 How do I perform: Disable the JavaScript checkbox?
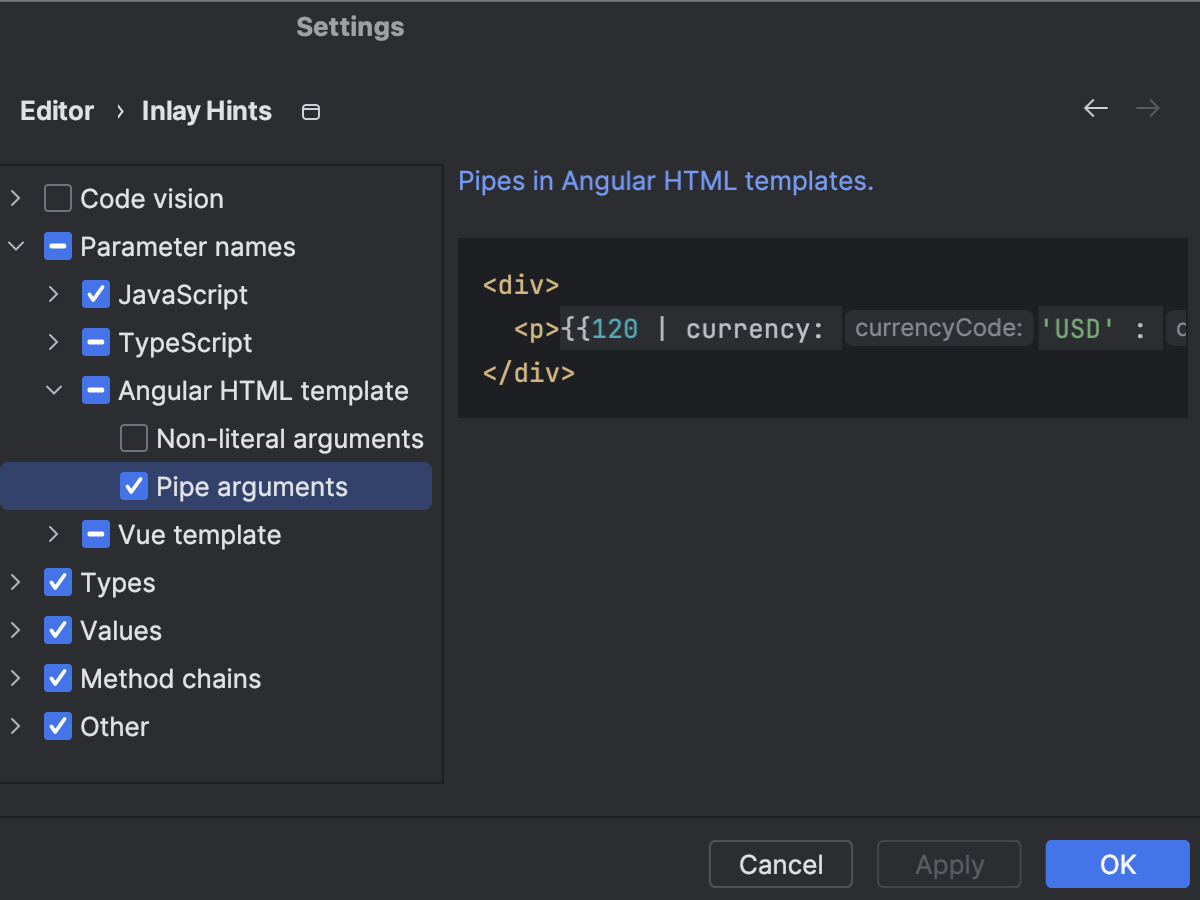[95, 294]
